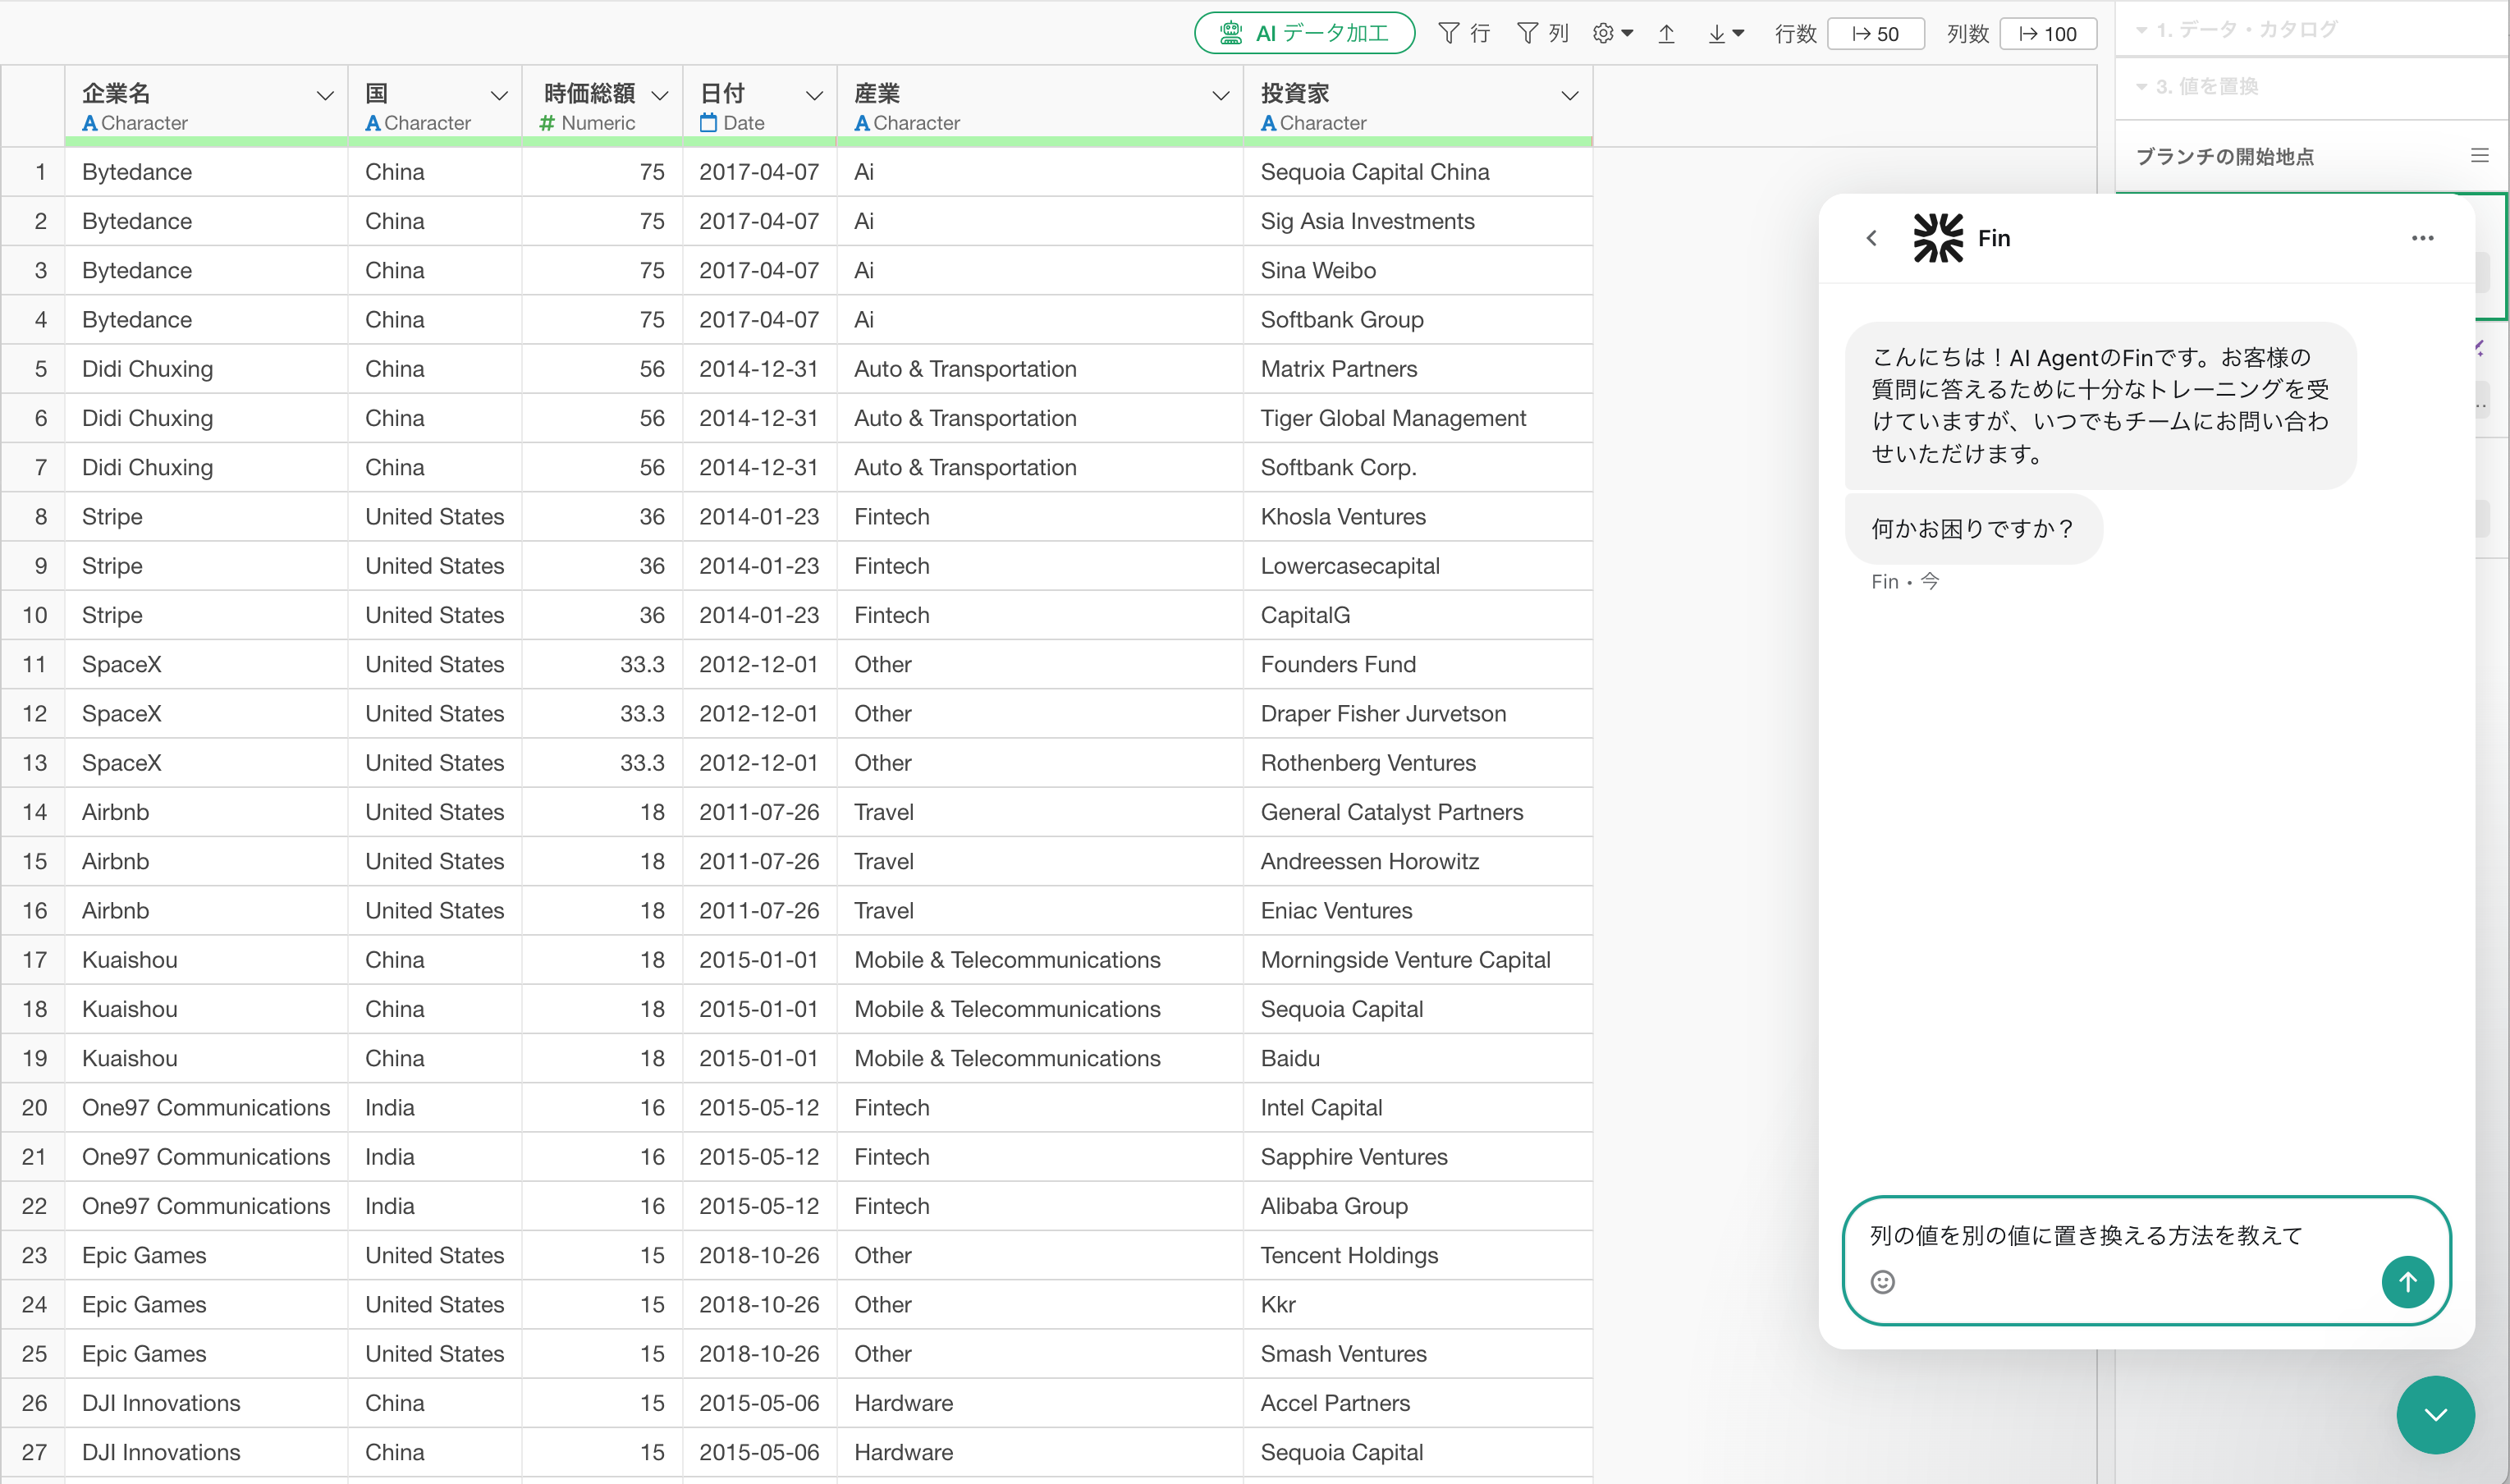Select cell Tiger Global Management
Viewport: 2510px width, 1484px height.
tap(1417, 418)
